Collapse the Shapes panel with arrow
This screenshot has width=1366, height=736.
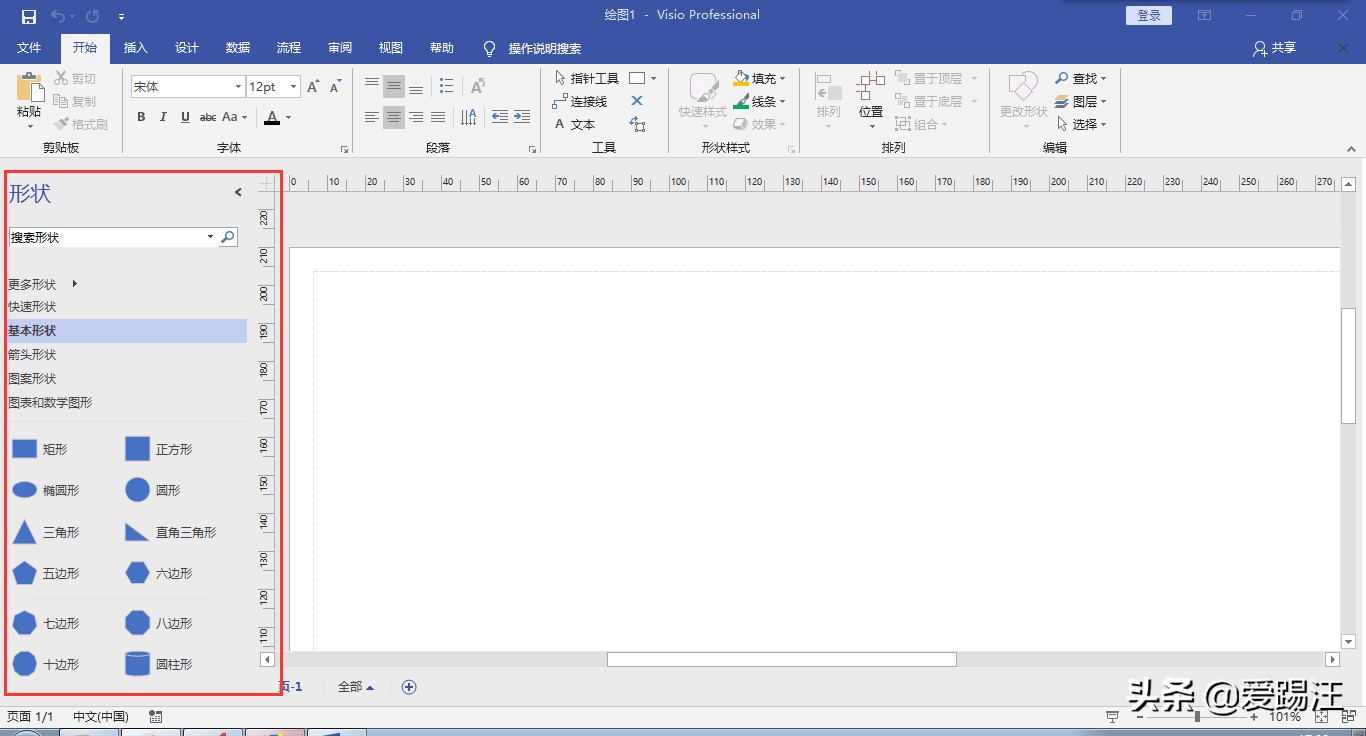click(238, 192)
